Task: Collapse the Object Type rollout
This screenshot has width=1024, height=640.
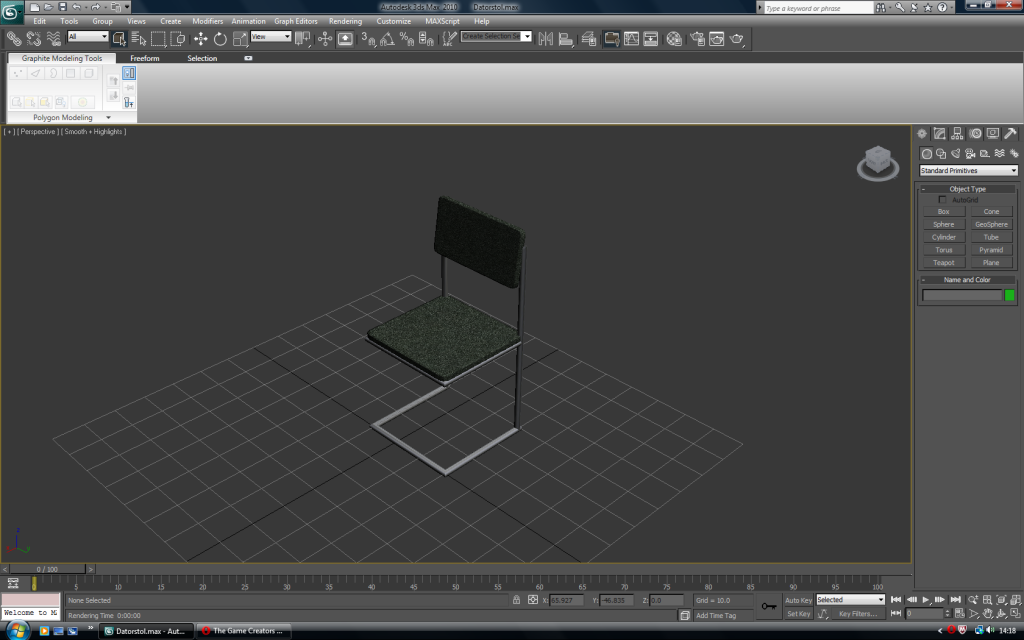Action: pos(967,189)
